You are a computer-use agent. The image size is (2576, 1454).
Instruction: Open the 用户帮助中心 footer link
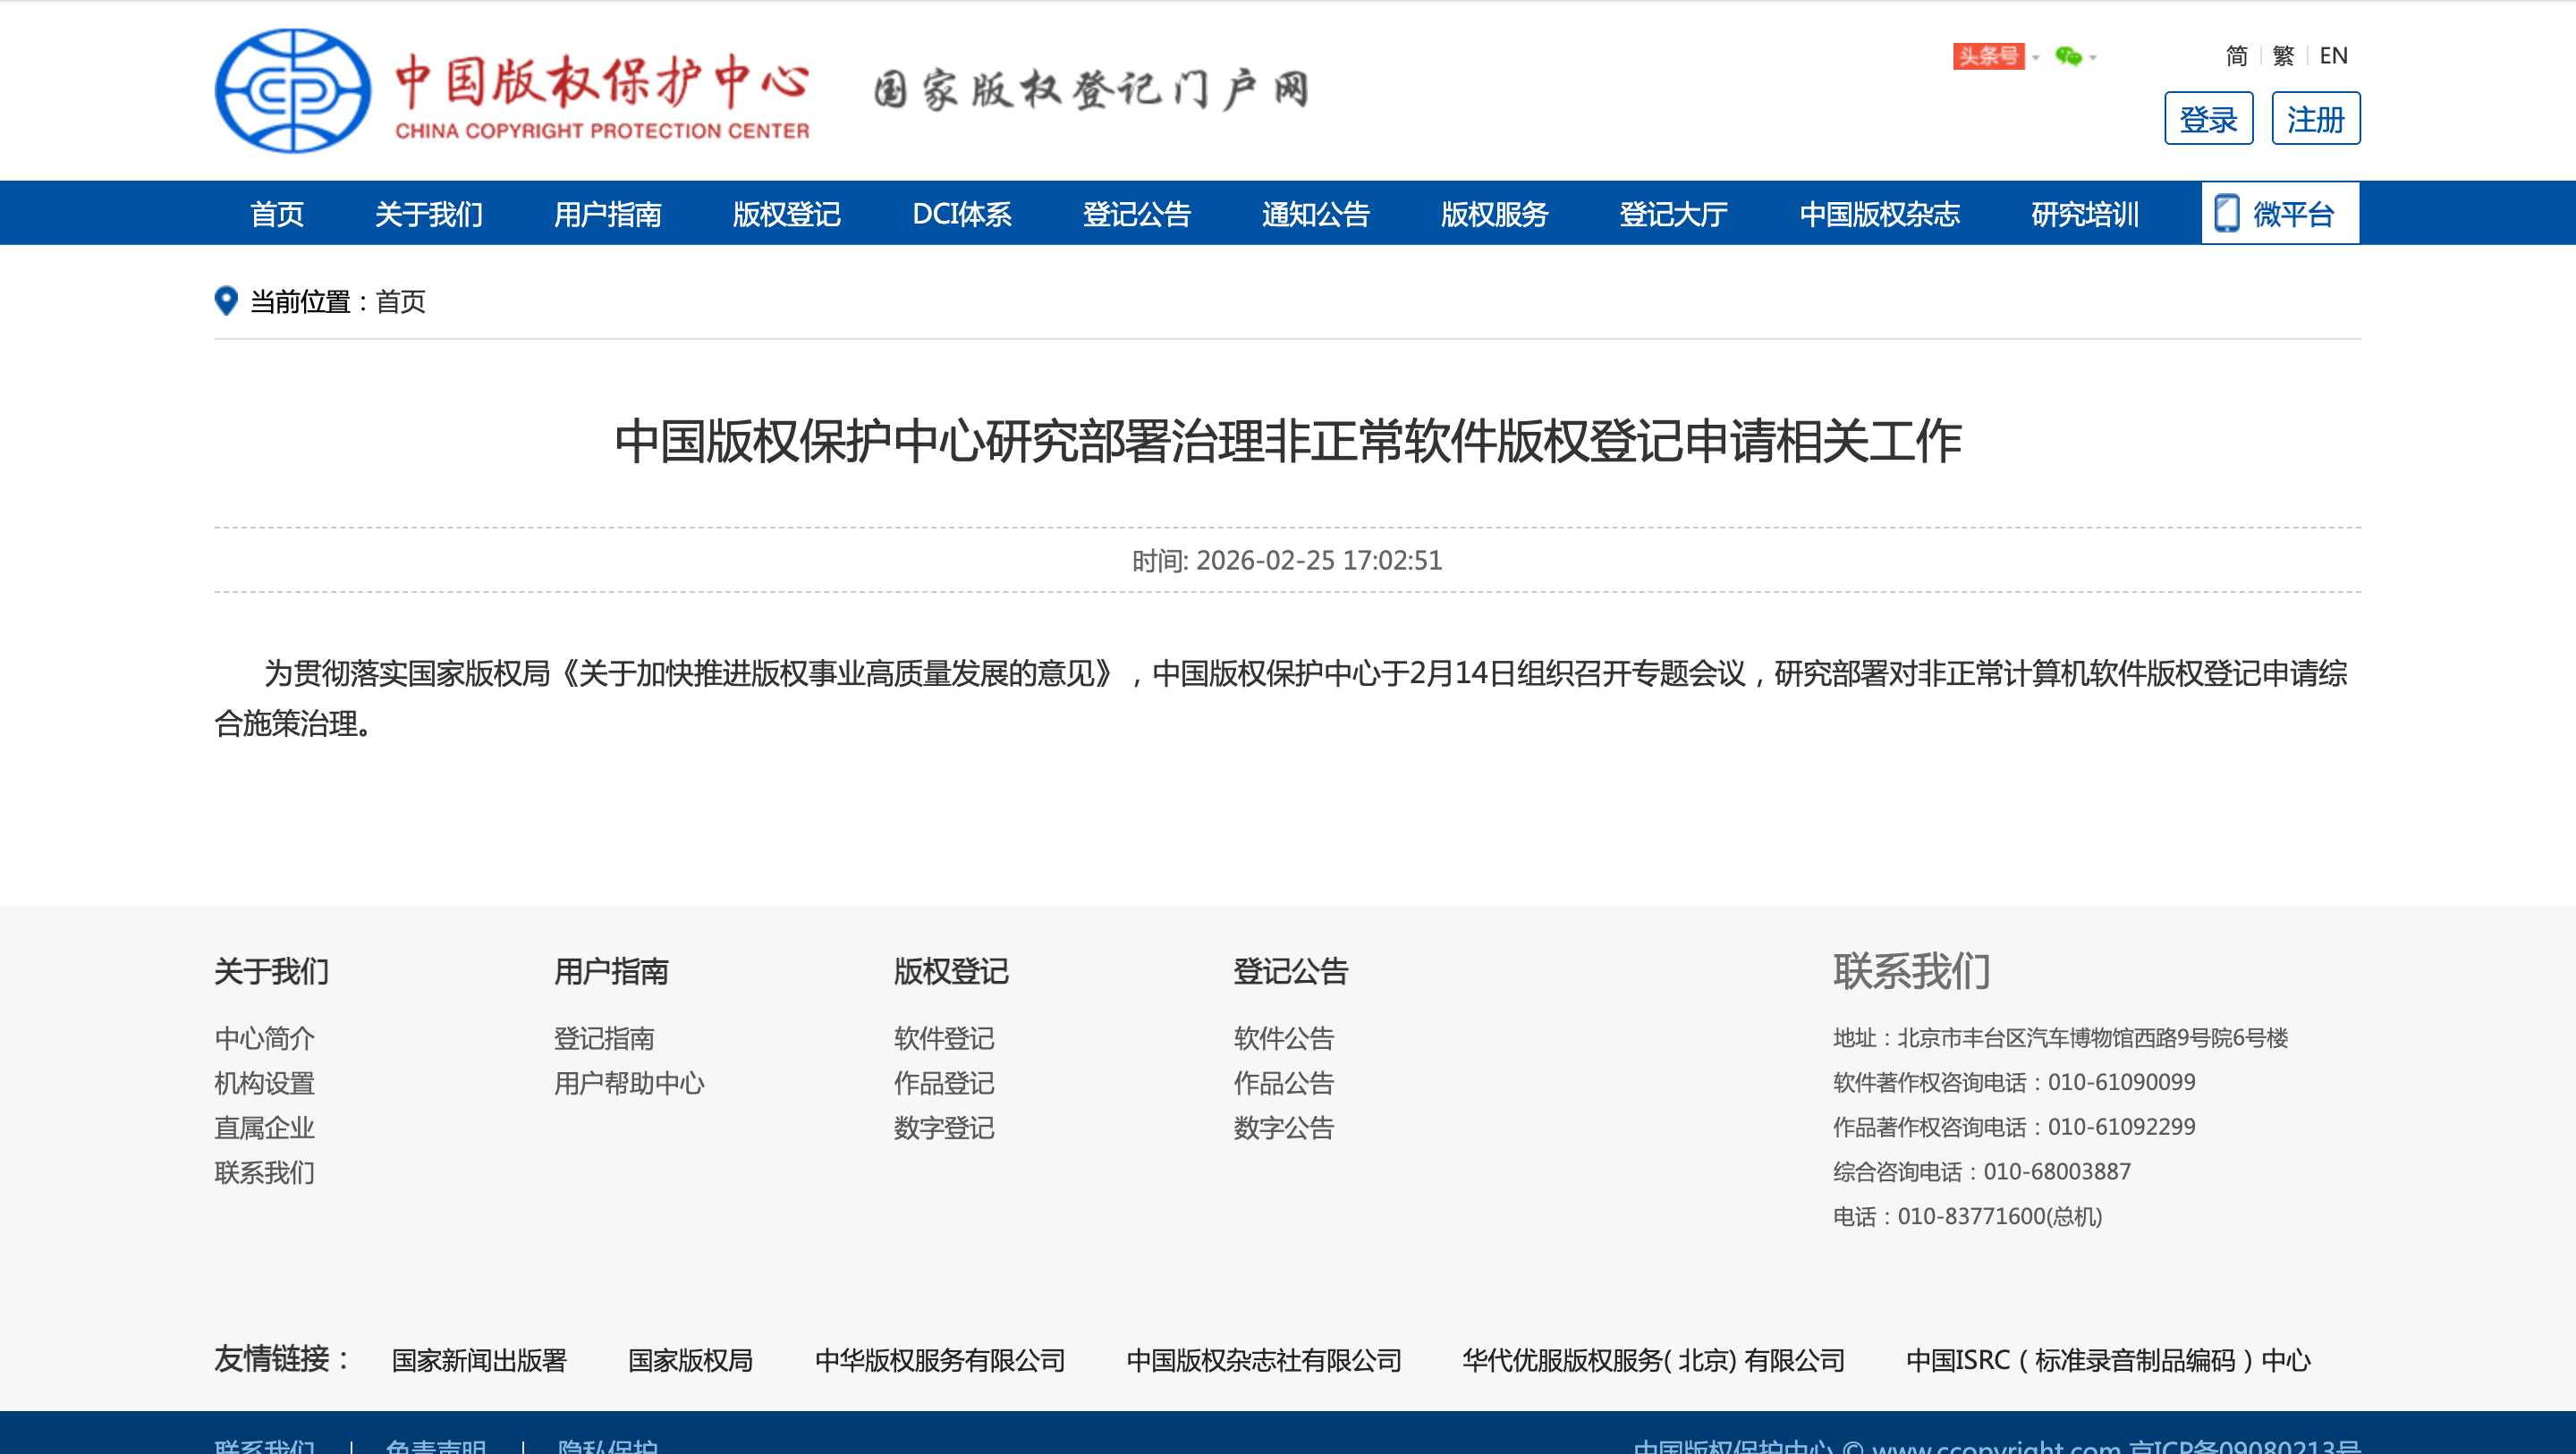coord(629,1083)
